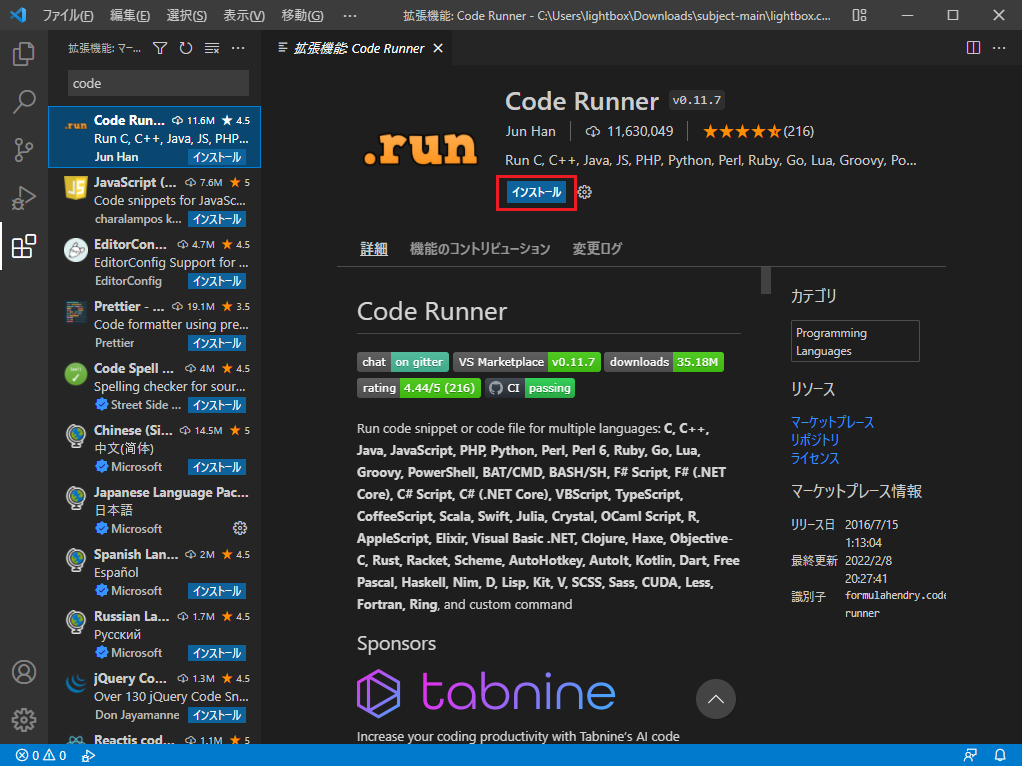
Task: Select the Search icon in the activity bar
Action: pyautogui.click(x=23, y=102)
